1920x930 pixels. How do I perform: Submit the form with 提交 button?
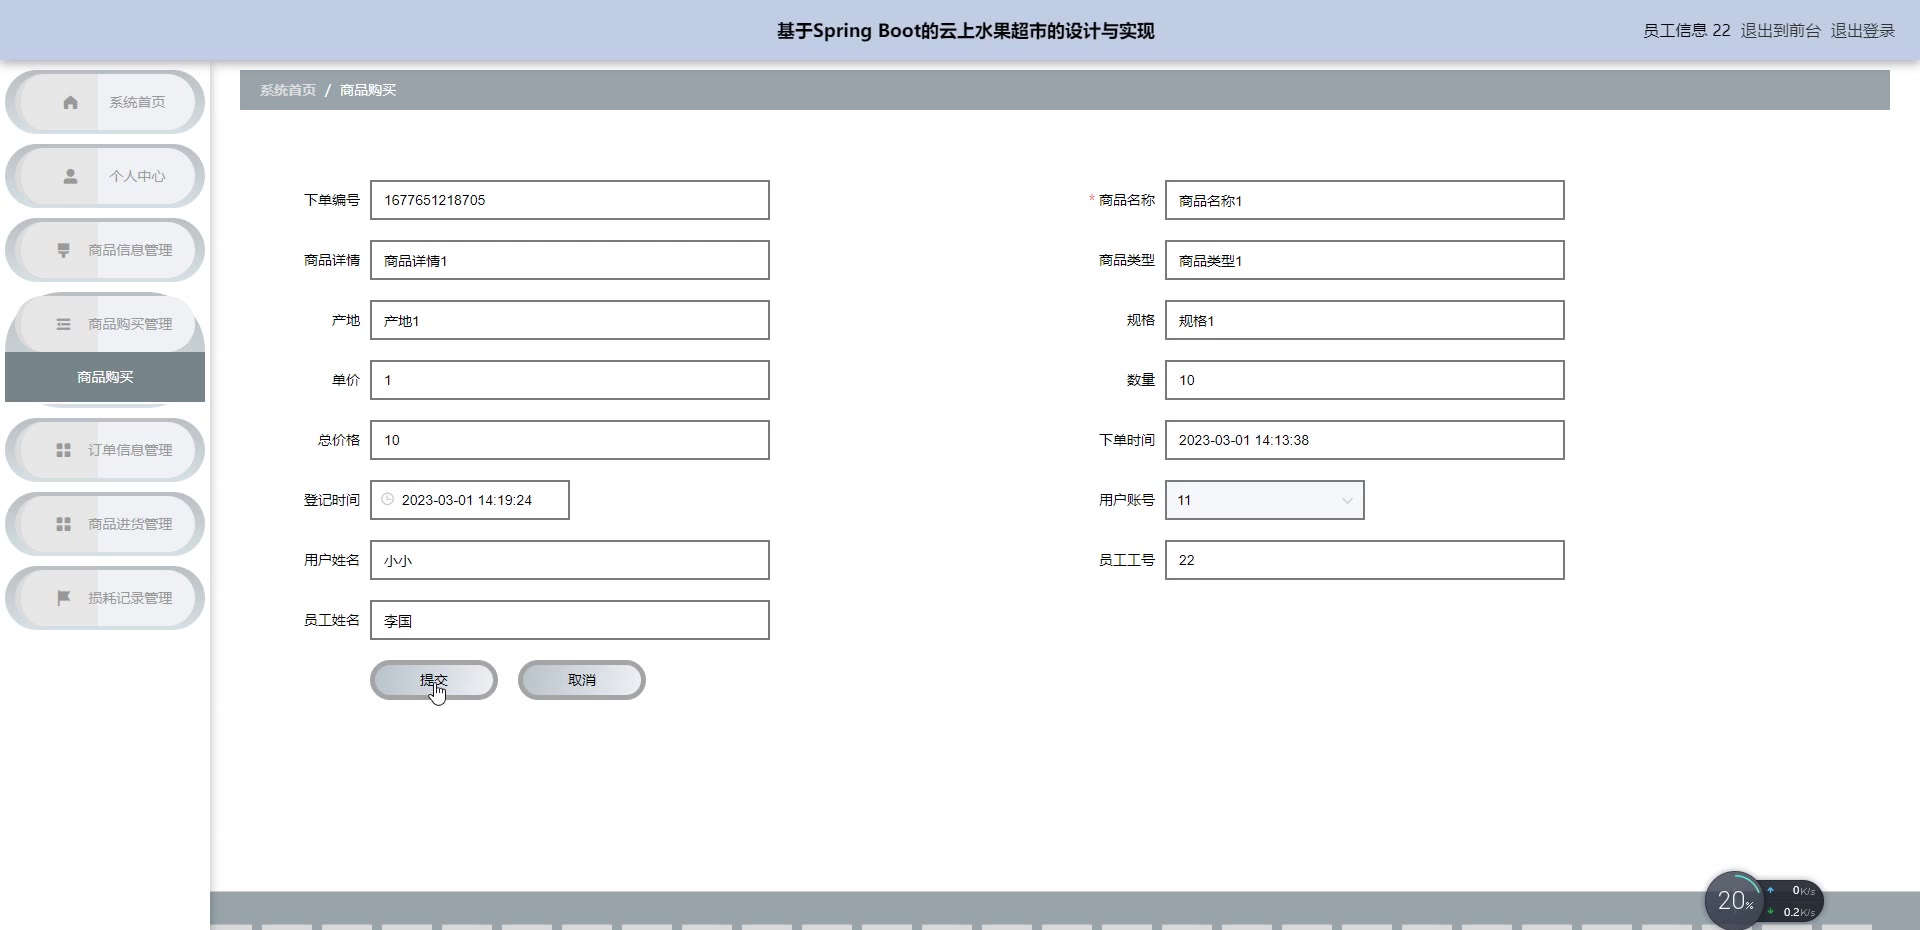(x=434, y=680)
